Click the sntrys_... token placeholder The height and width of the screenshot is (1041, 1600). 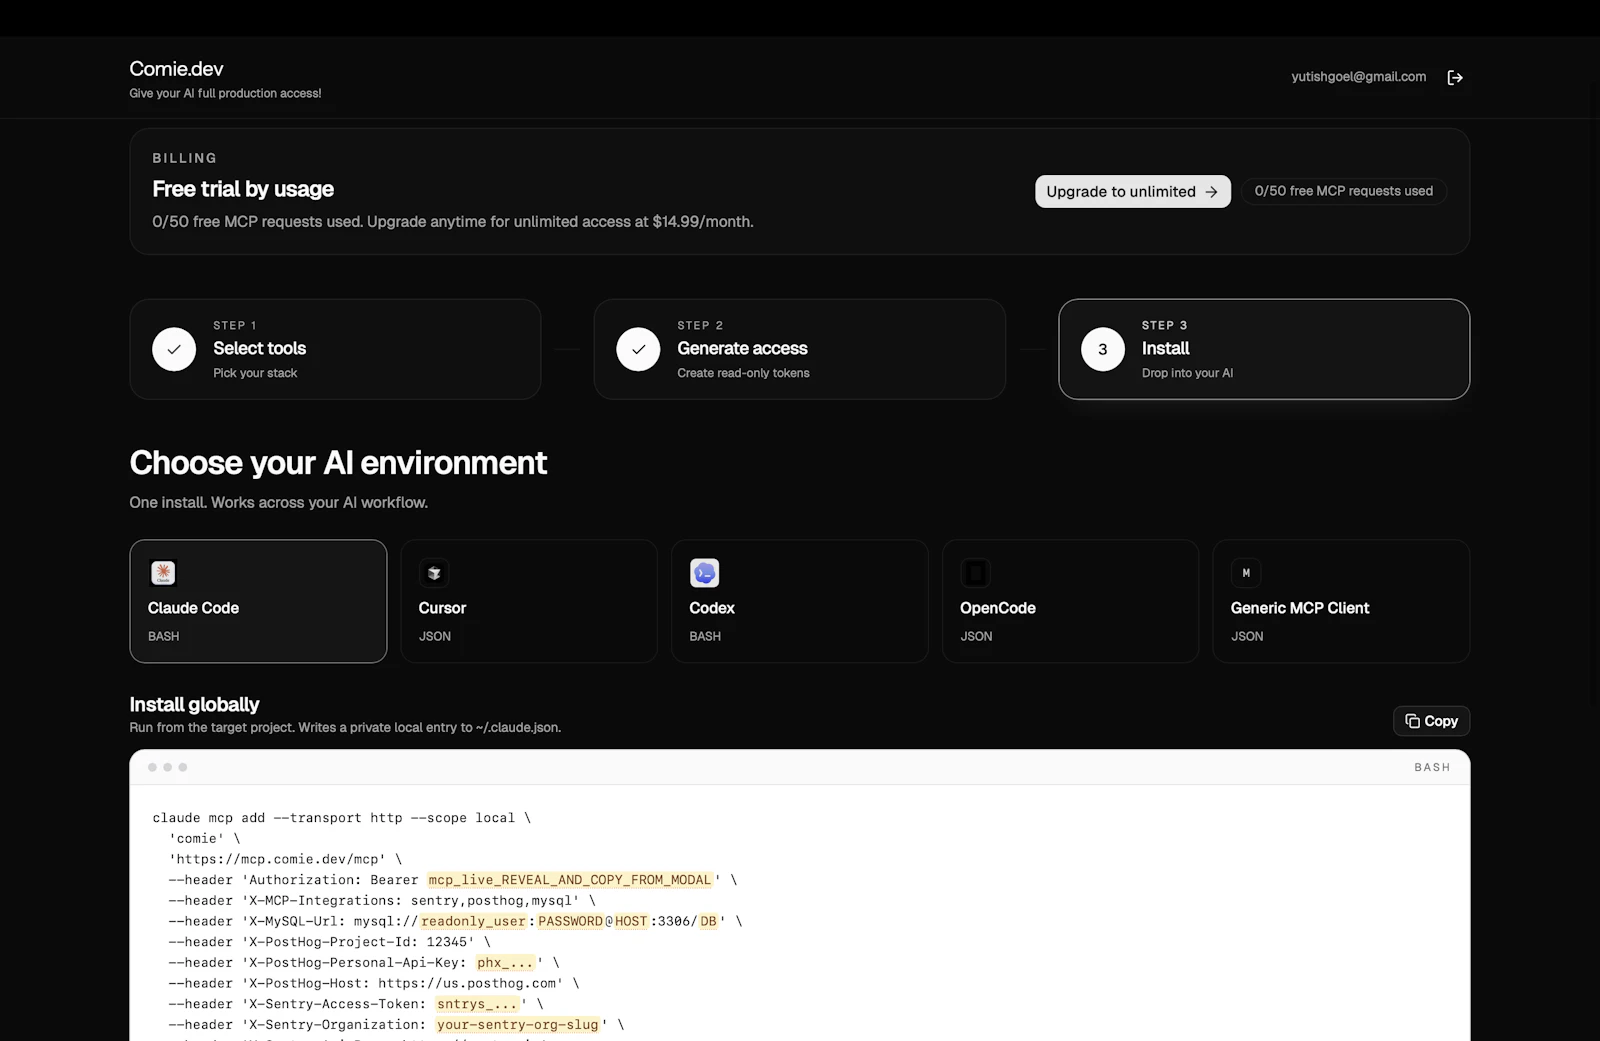point(477,1004)
